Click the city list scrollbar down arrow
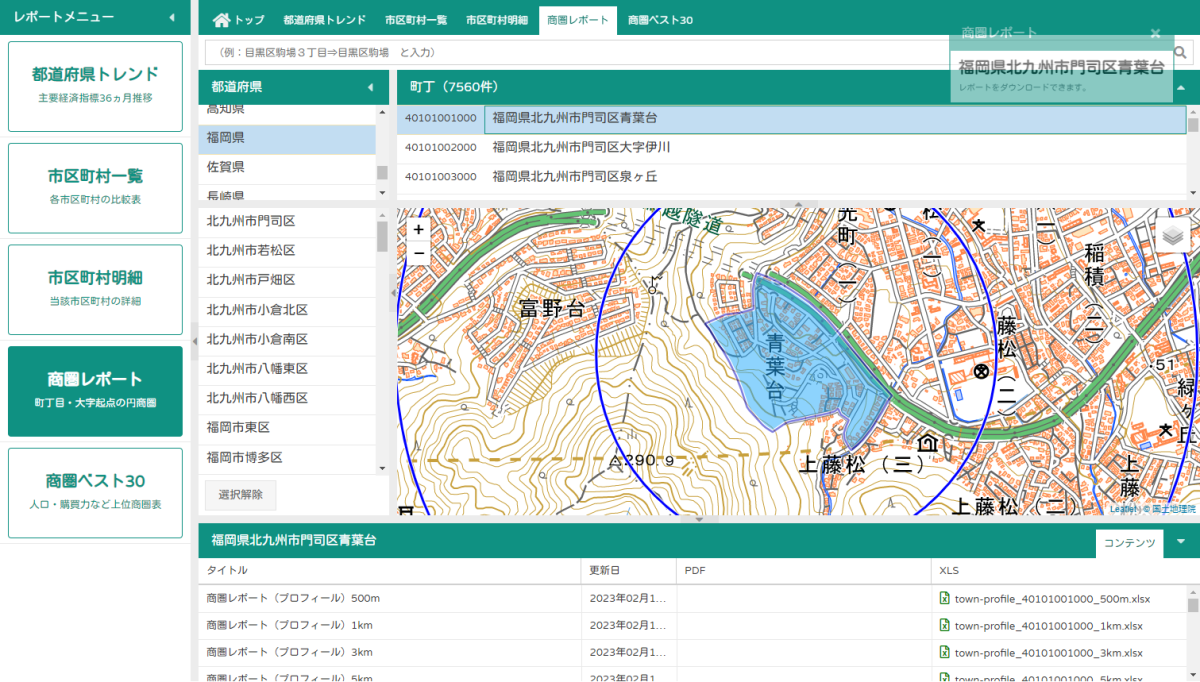The image size is (1200, 682). [x=382, y=468]
